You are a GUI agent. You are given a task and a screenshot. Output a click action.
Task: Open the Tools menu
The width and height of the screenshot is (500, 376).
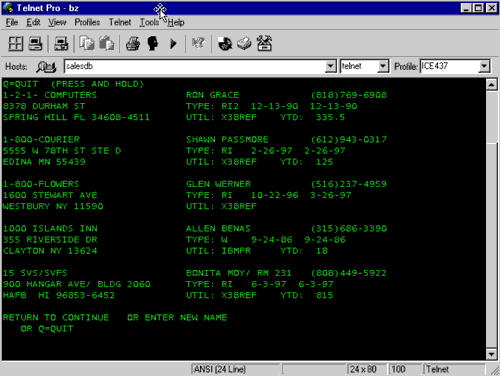click(x=149, y=22)
